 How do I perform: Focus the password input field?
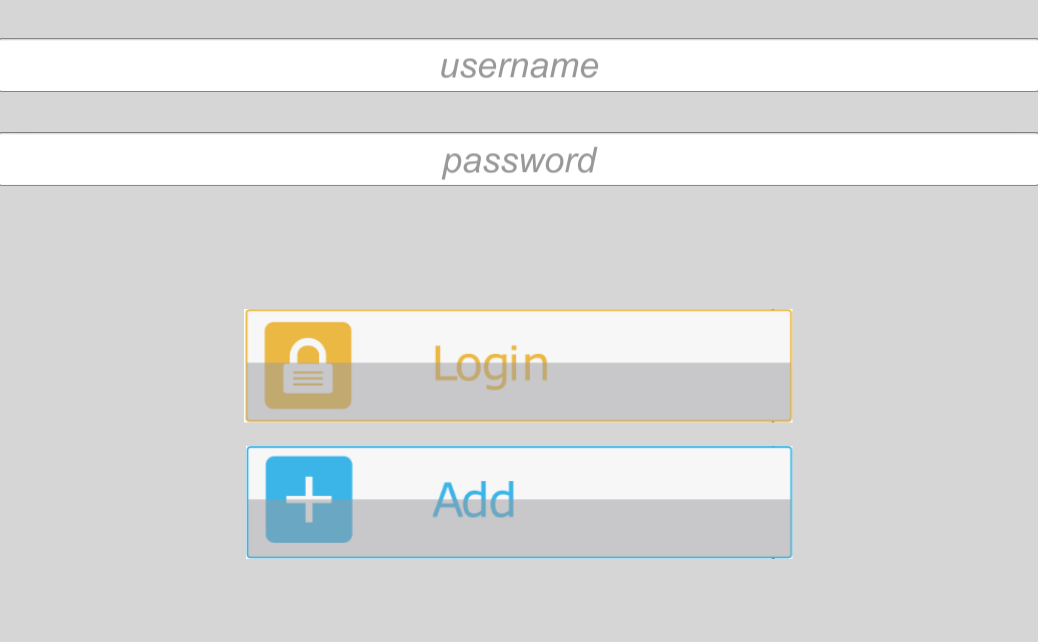(x=519, y=159)
